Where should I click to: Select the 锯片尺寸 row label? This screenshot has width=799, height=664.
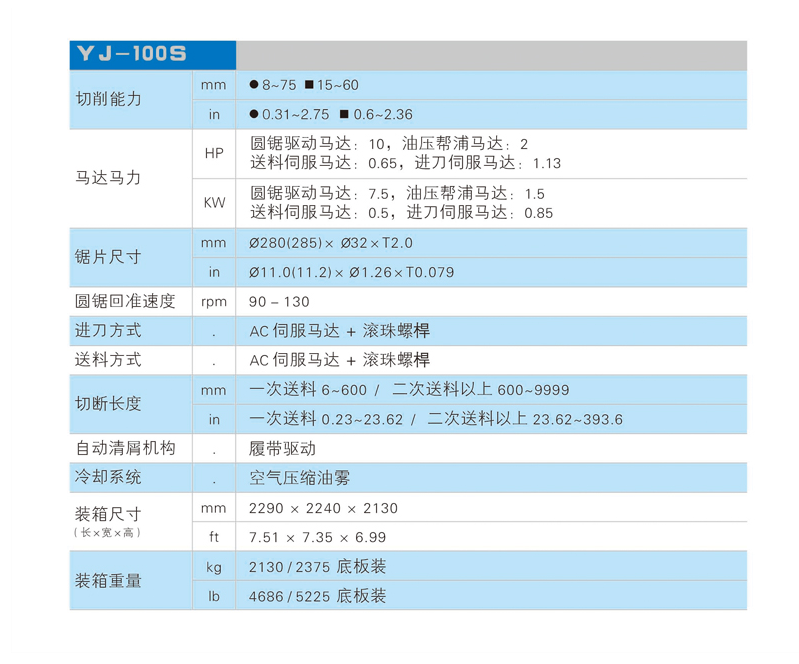(x=109, y=257)
